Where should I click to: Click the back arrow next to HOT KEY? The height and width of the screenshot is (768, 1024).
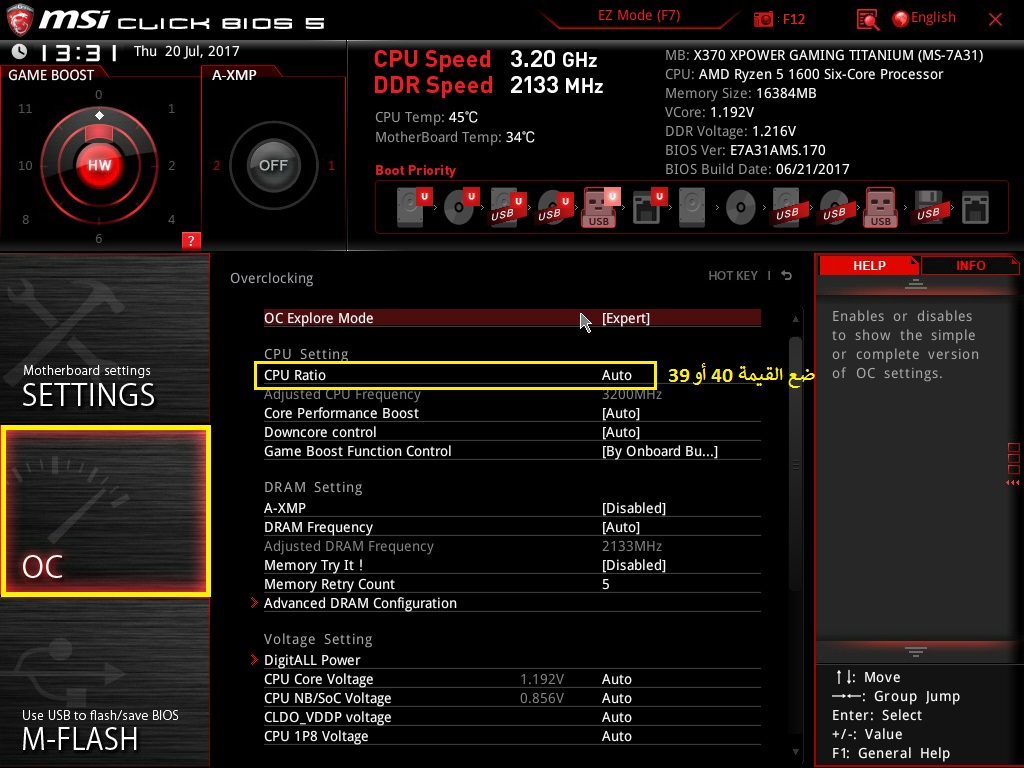786,276
